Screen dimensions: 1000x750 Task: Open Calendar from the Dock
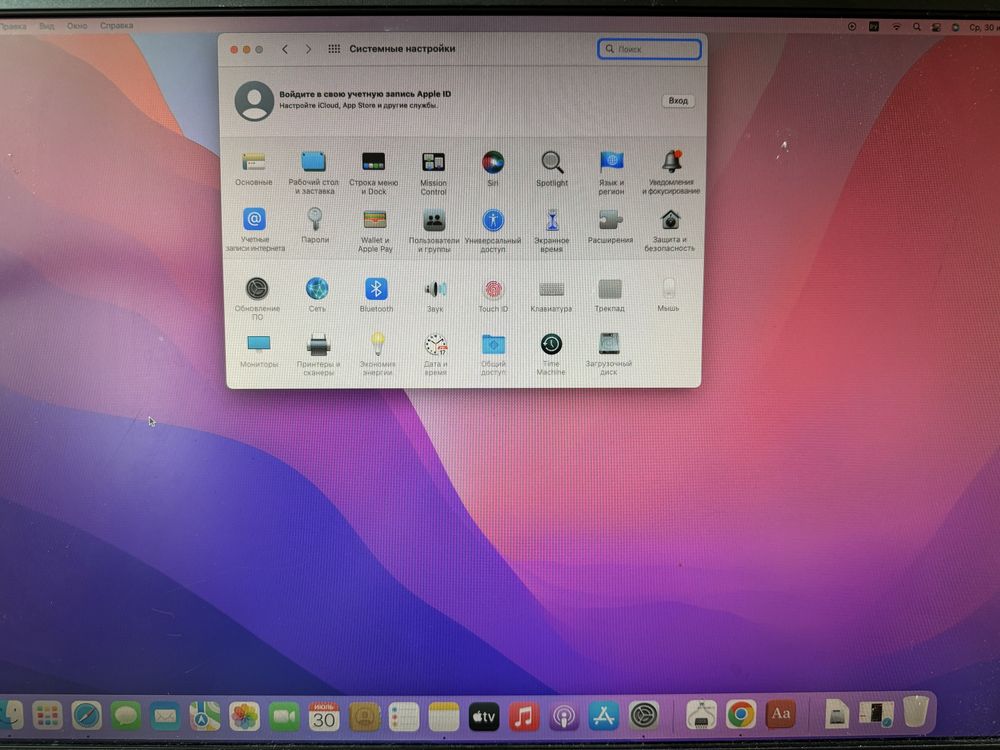324,716
